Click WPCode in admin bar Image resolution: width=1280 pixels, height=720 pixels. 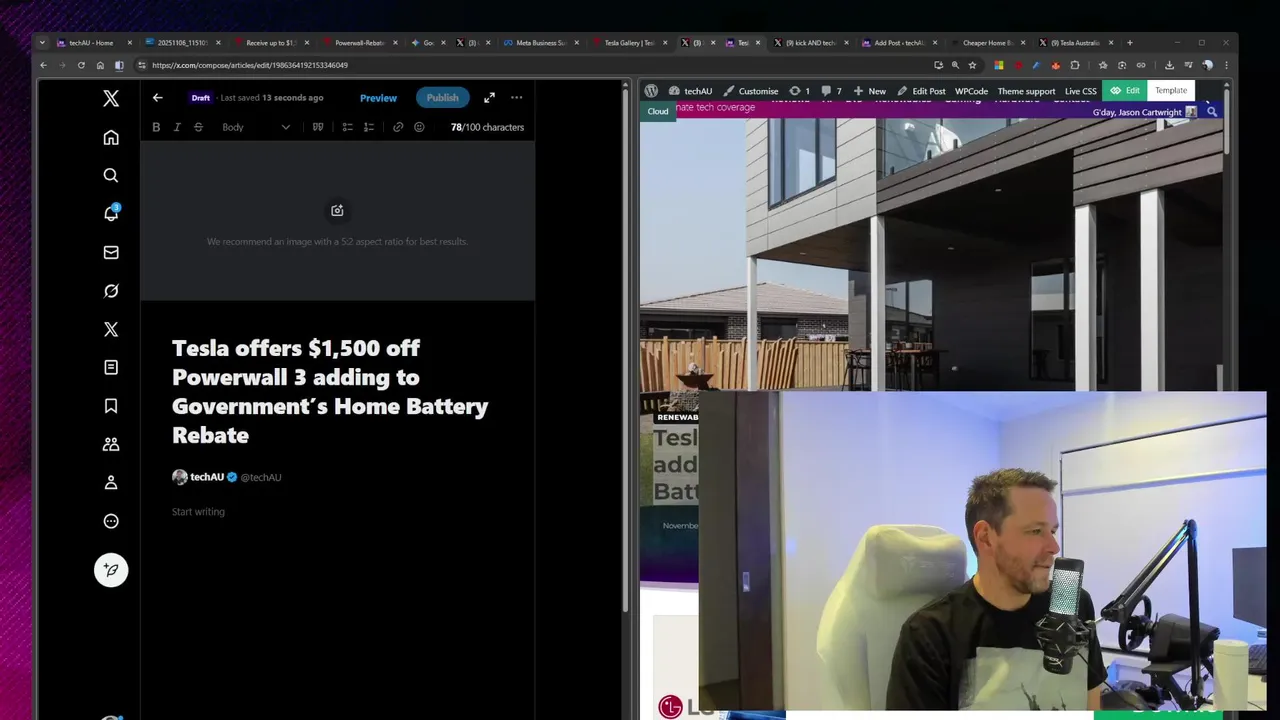[971, 91]
